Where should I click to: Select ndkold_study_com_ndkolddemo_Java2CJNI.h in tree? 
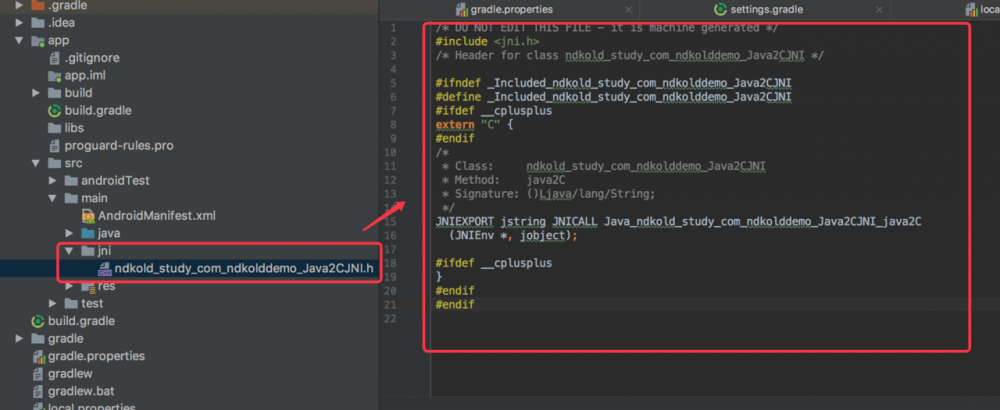point(244,268)
